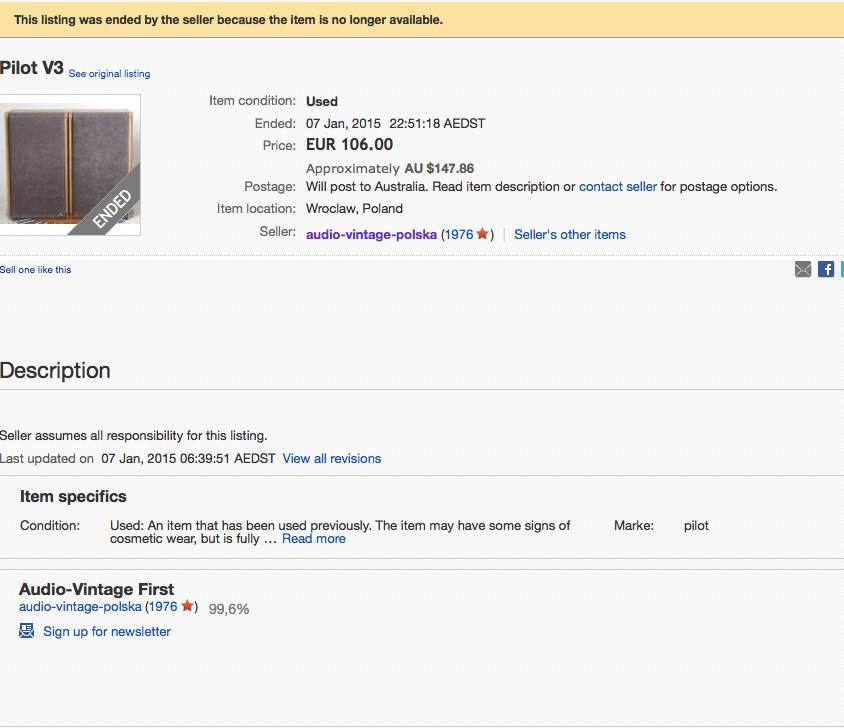Share listing on Facebook icon

[x=826, y=269]
